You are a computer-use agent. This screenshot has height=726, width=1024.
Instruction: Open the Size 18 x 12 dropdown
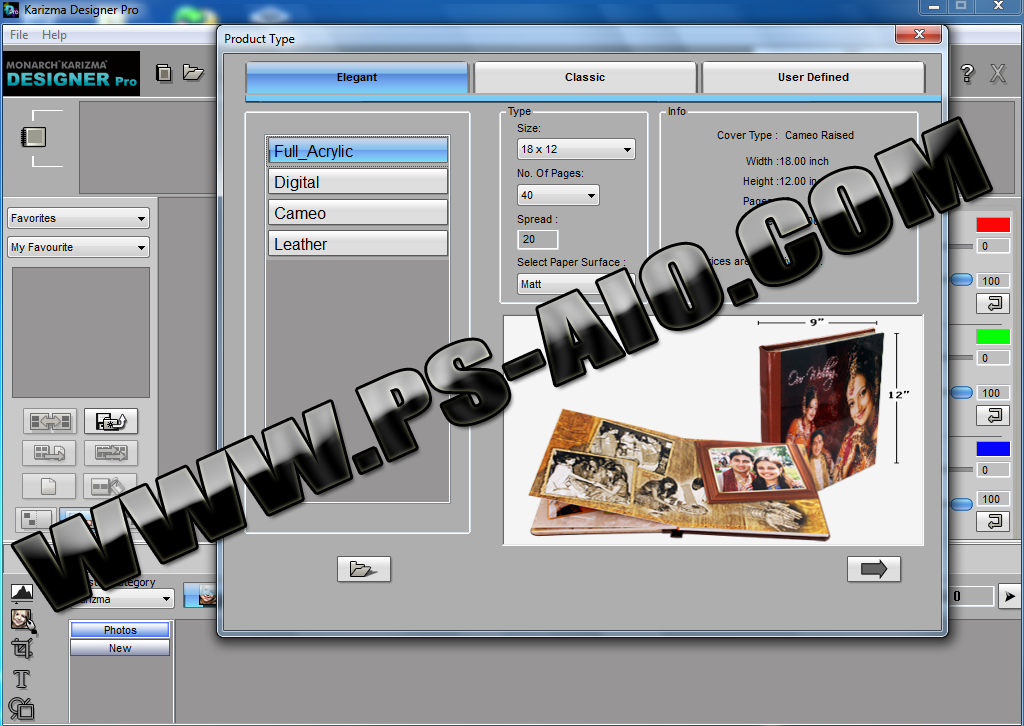click(x=576, y=150)
